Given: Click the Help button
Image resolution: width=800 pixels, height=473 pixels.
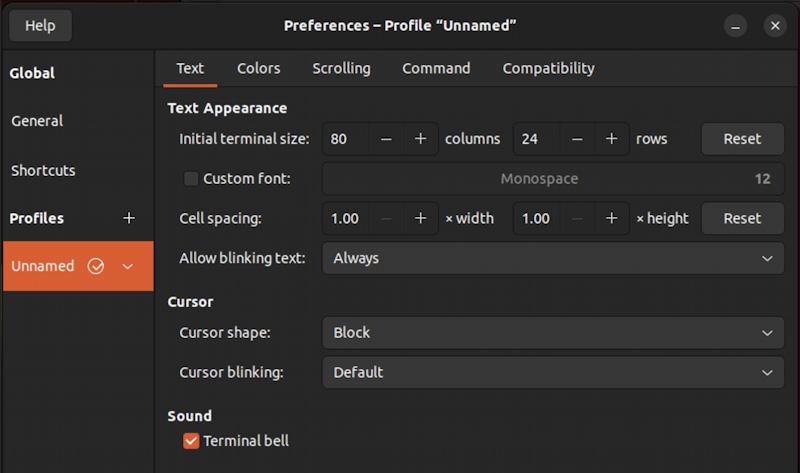Looking at the screenshot, I should coord(40,26).
